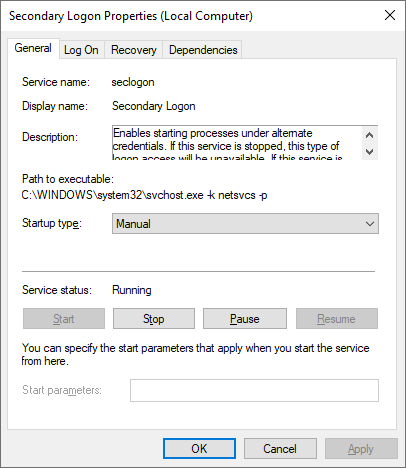Focus the Start parameters text field
This screenshot has height=468, width=406.
(x=254, y=390)
